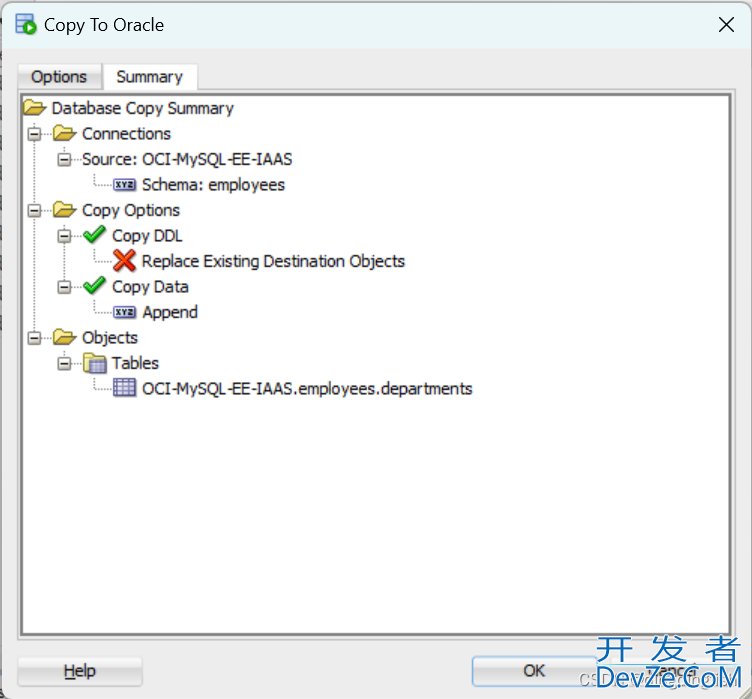Close the Copy To Oracle dialog
Viewport: 752px width, 699px height.
[x=726, y=24]
